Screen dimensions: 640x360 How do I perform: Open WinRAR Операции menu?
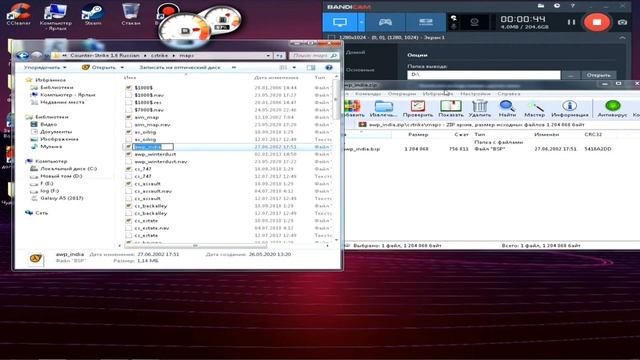click(402, 94)
